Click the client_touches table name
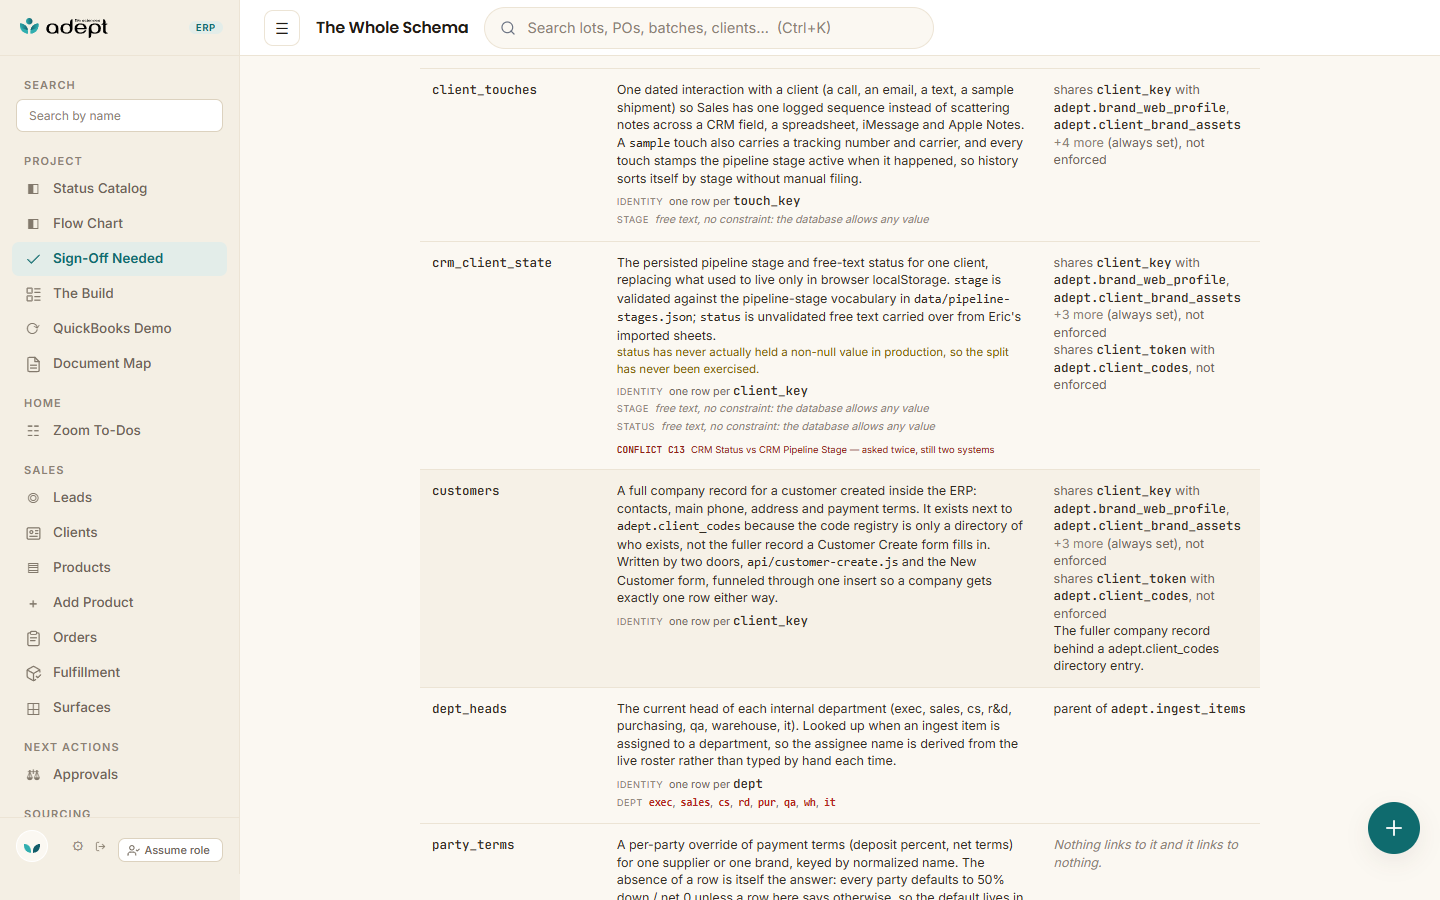 pyautogui.click(x=484, y=90)
